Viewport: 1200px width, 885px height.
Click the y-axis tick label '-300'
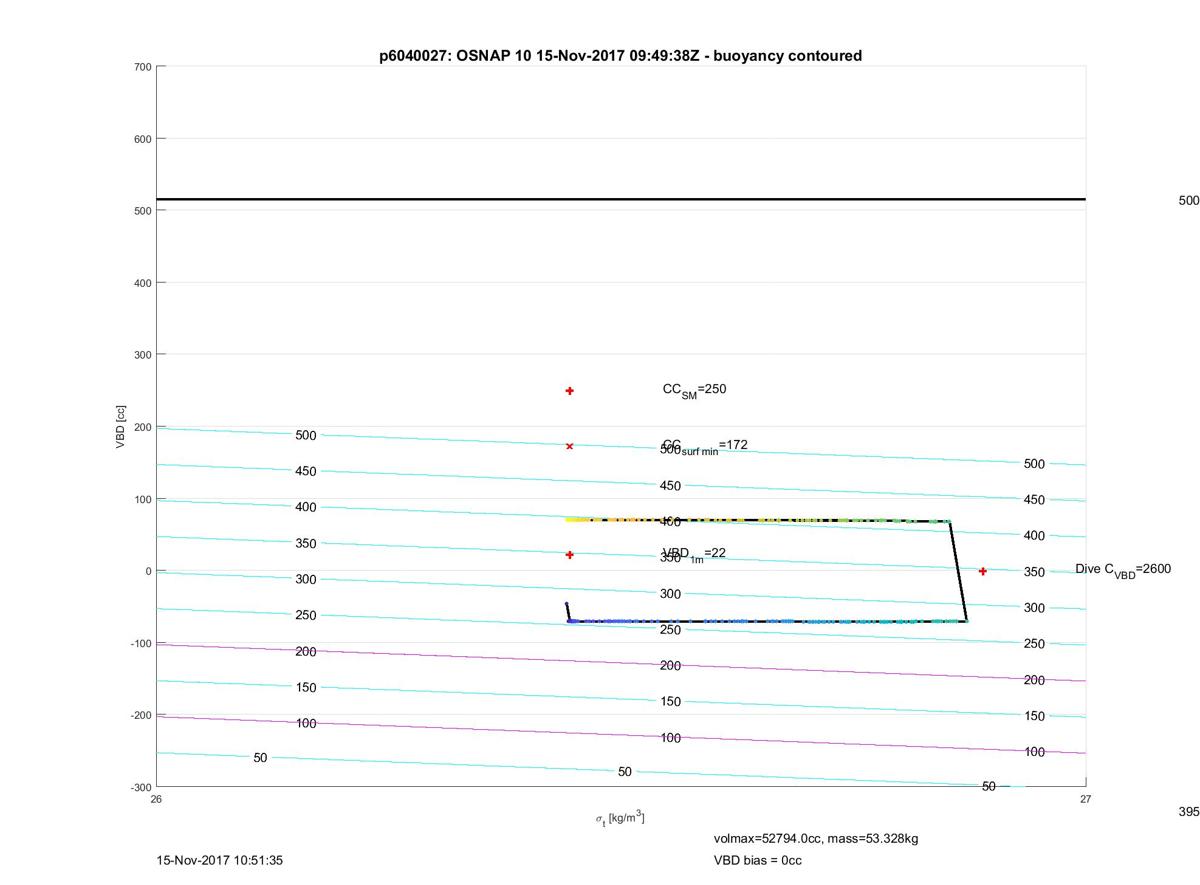point(139,787)
